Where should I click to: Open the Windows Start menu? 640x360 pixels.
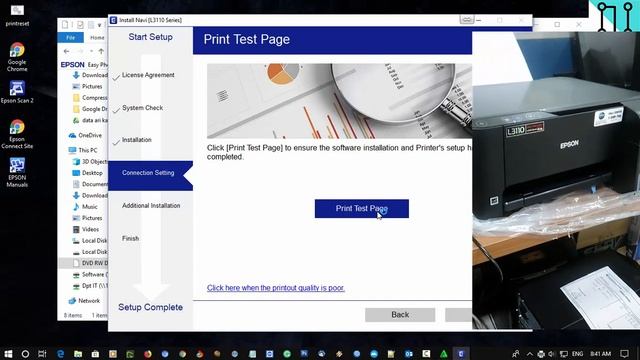coord(8,354)
